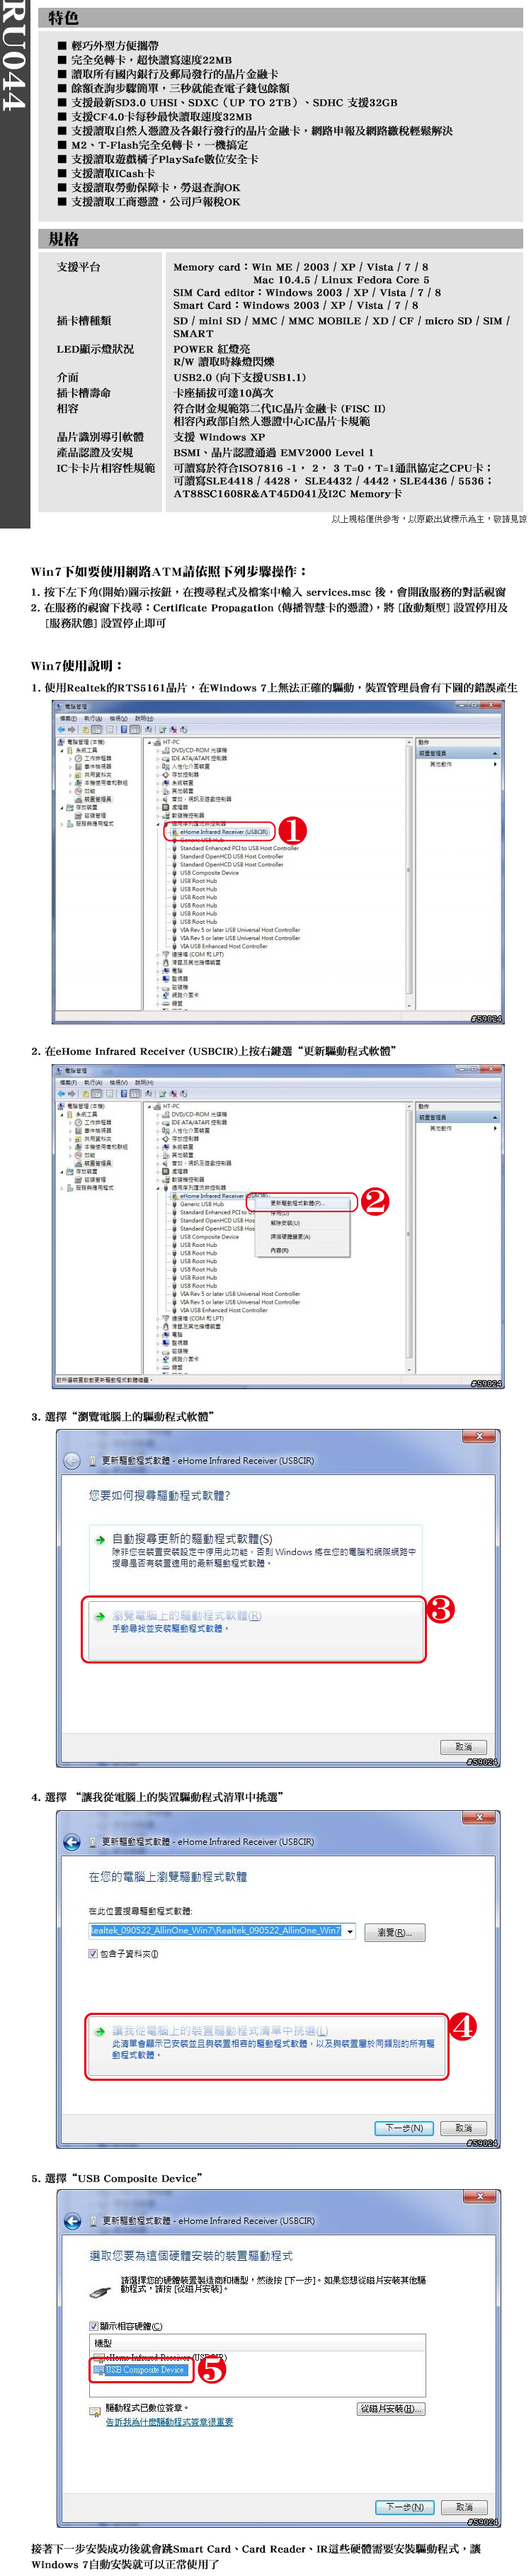Toggle the 顯示相容硬體 checkbox

(x=94, y=2325)
